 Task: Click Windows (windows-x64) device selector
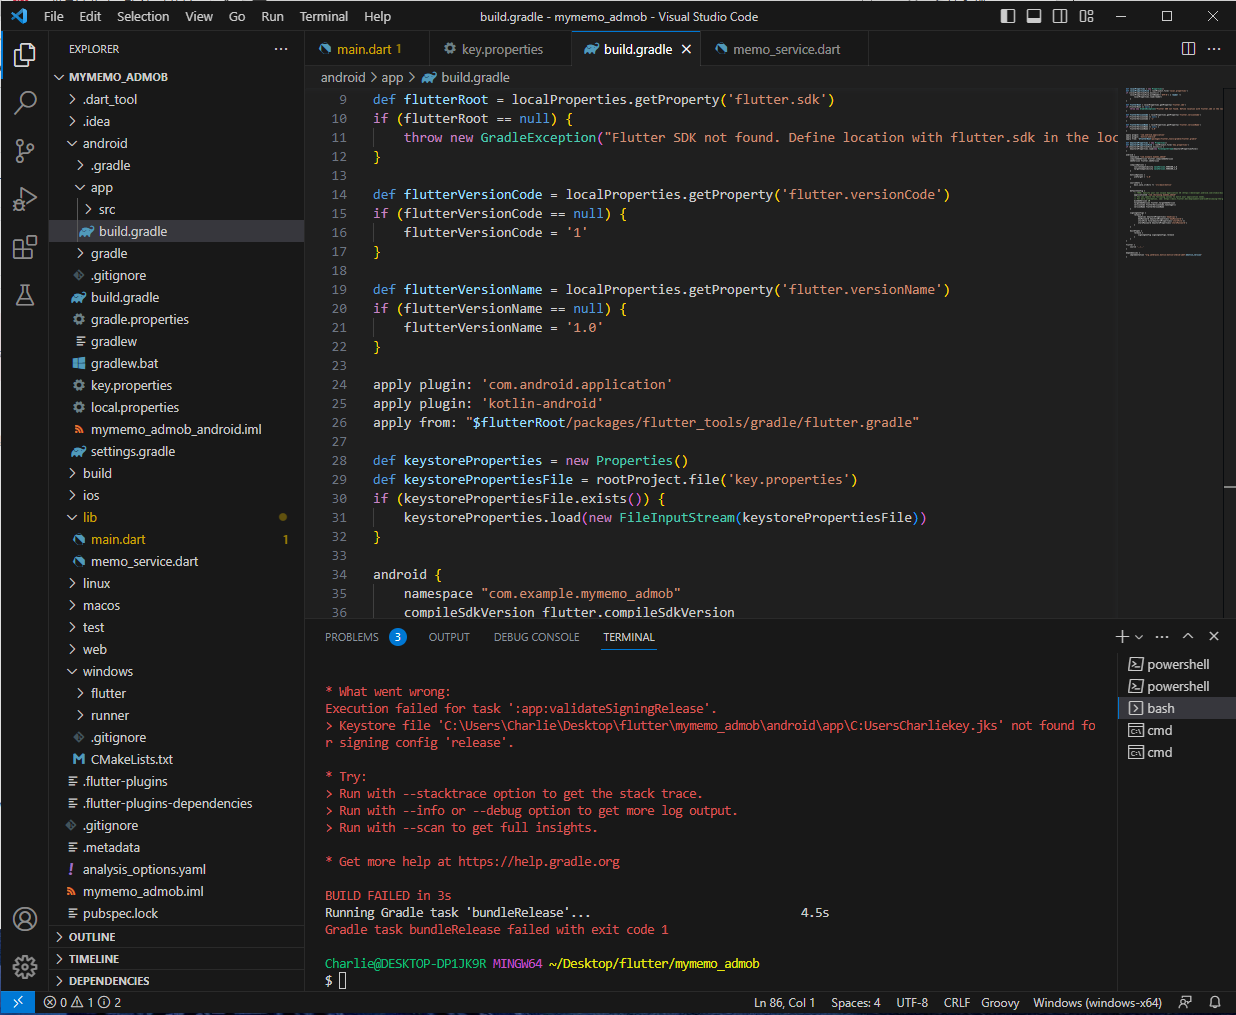(x=1097, y=1002)
